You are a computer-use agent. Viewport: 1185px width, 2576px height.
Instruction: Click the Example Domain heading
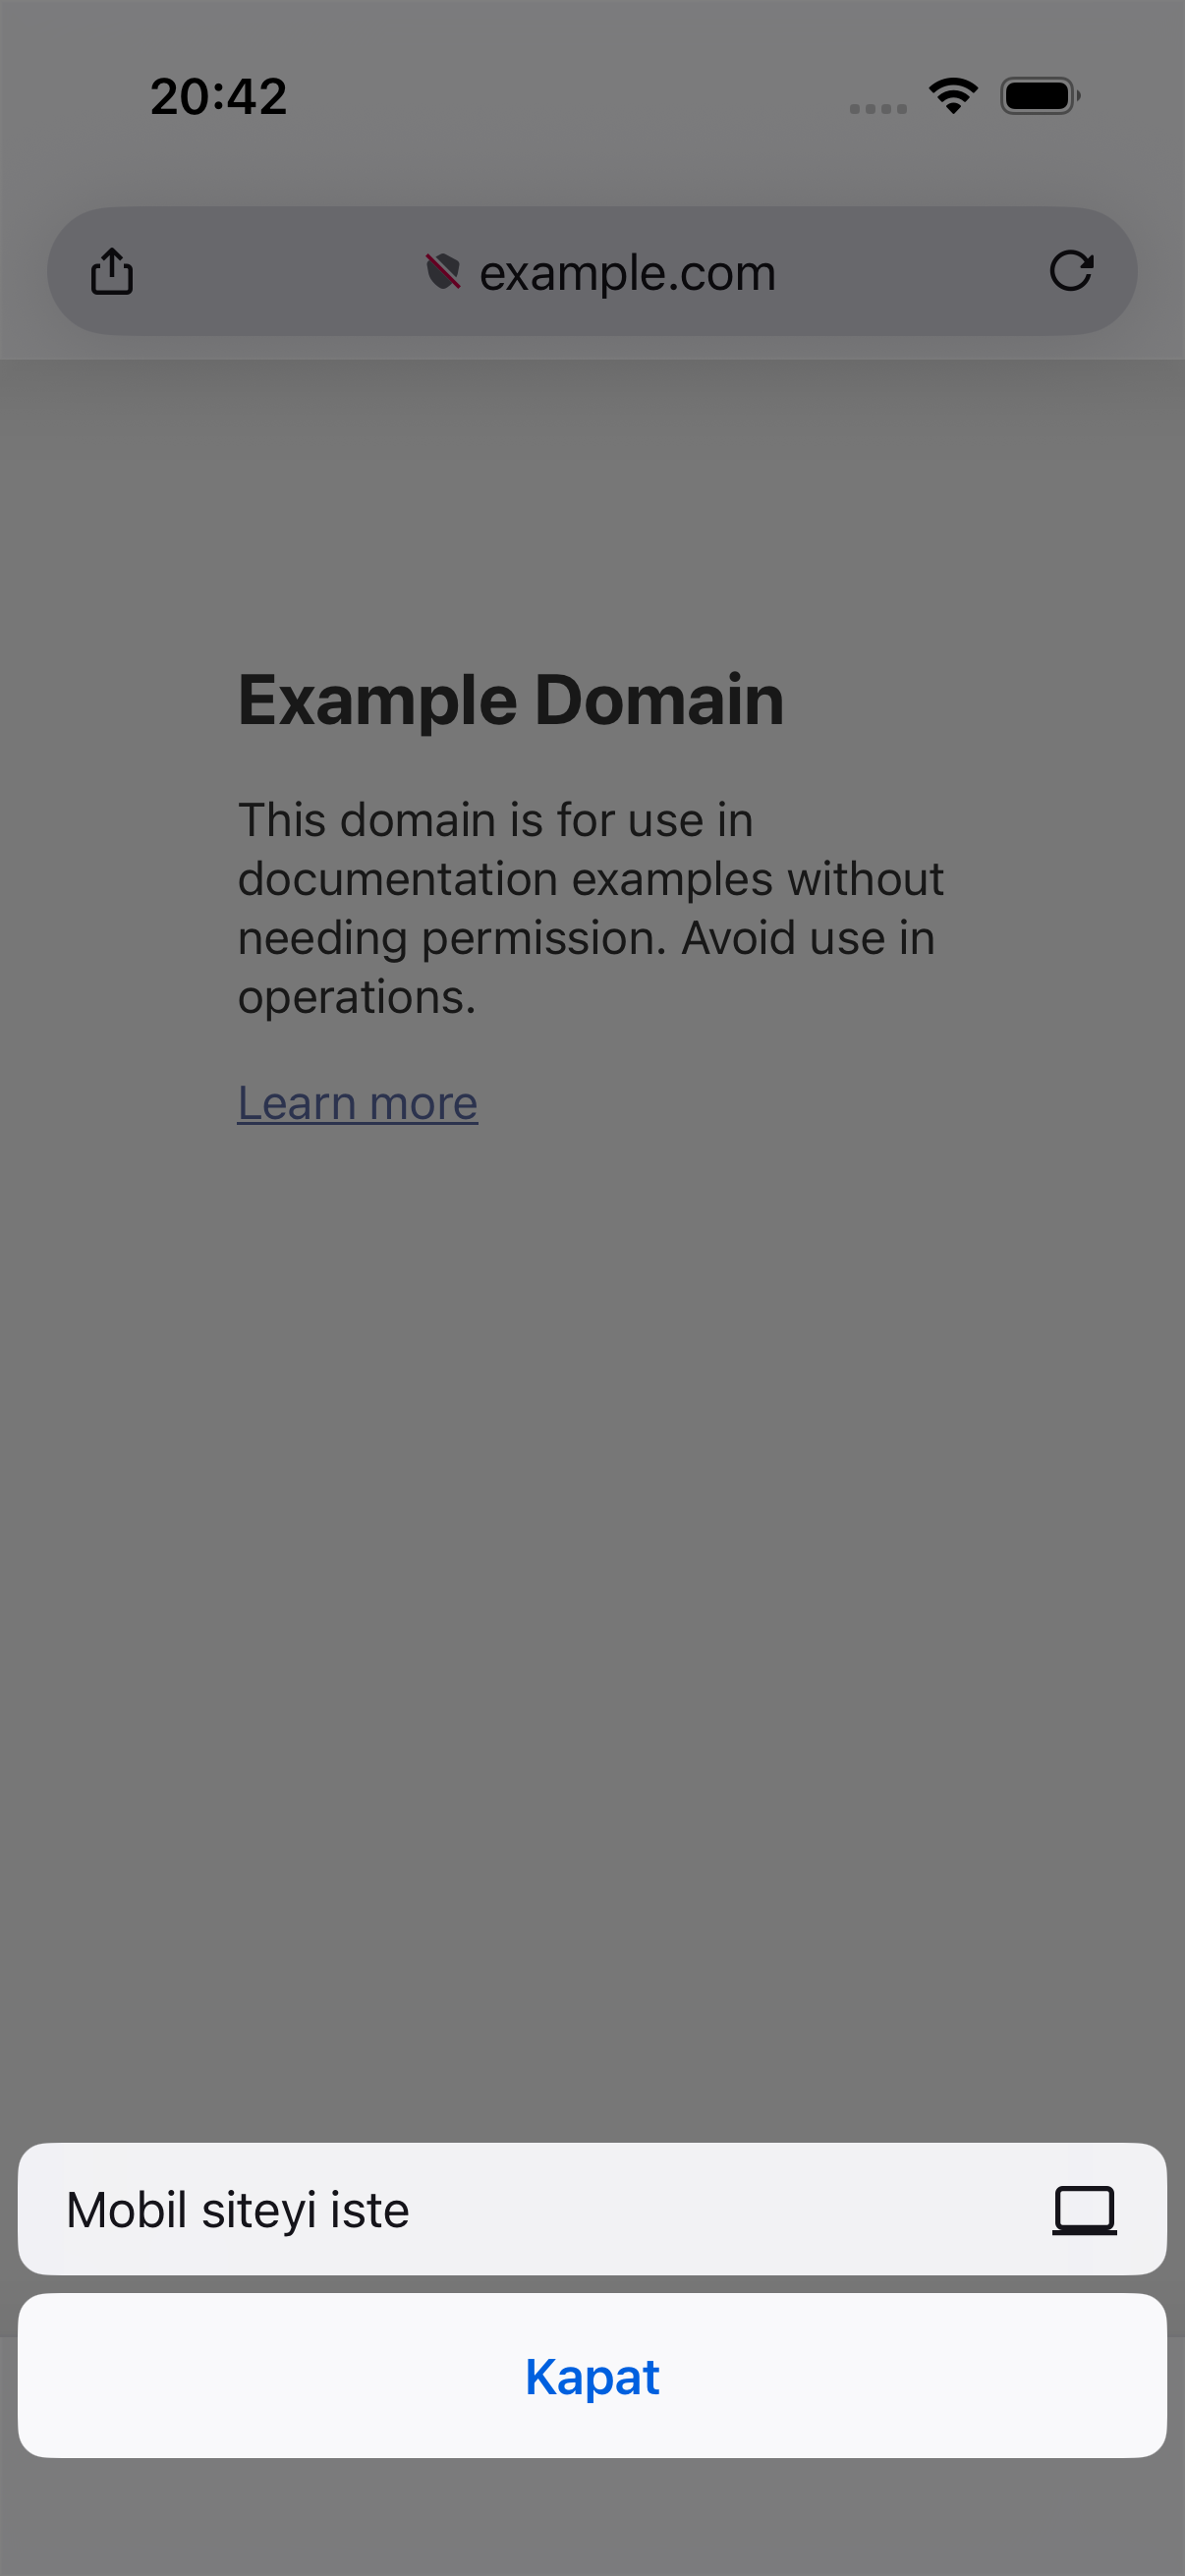[x=511, y=699]
